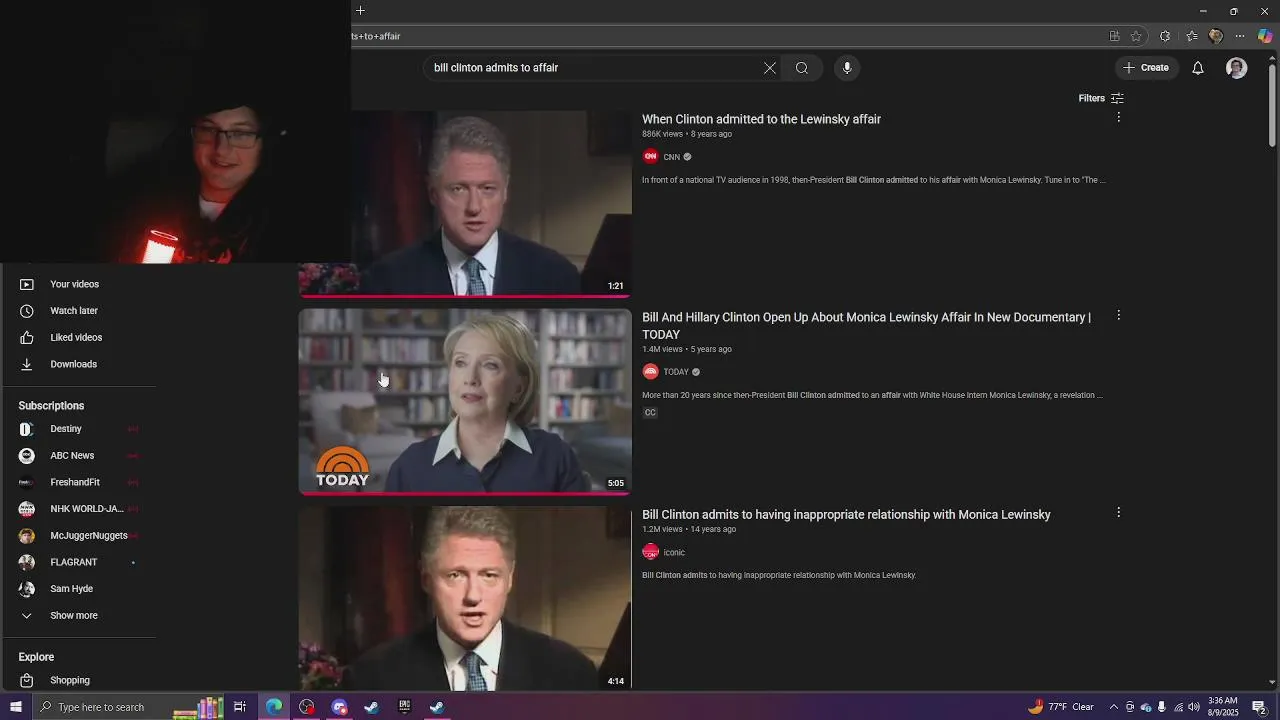
Task: Open the YouTube account avatar menu
Action: (x=1237, y=68)
